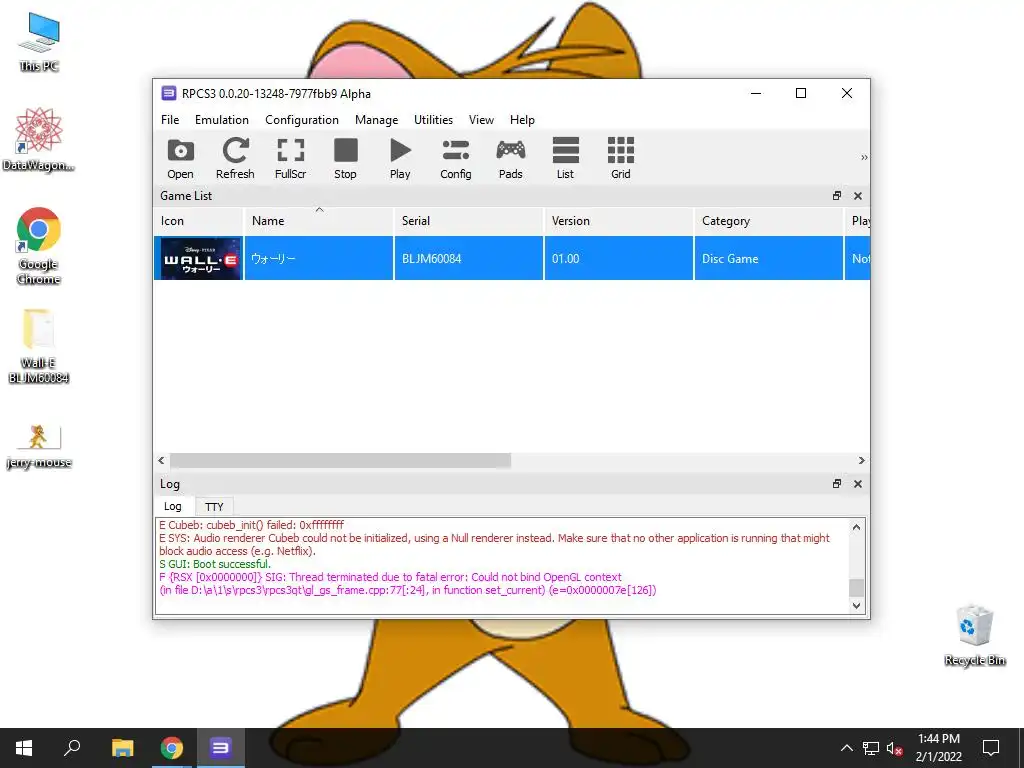
Task: Sort by Version column header
Action: tap(618, 221)
